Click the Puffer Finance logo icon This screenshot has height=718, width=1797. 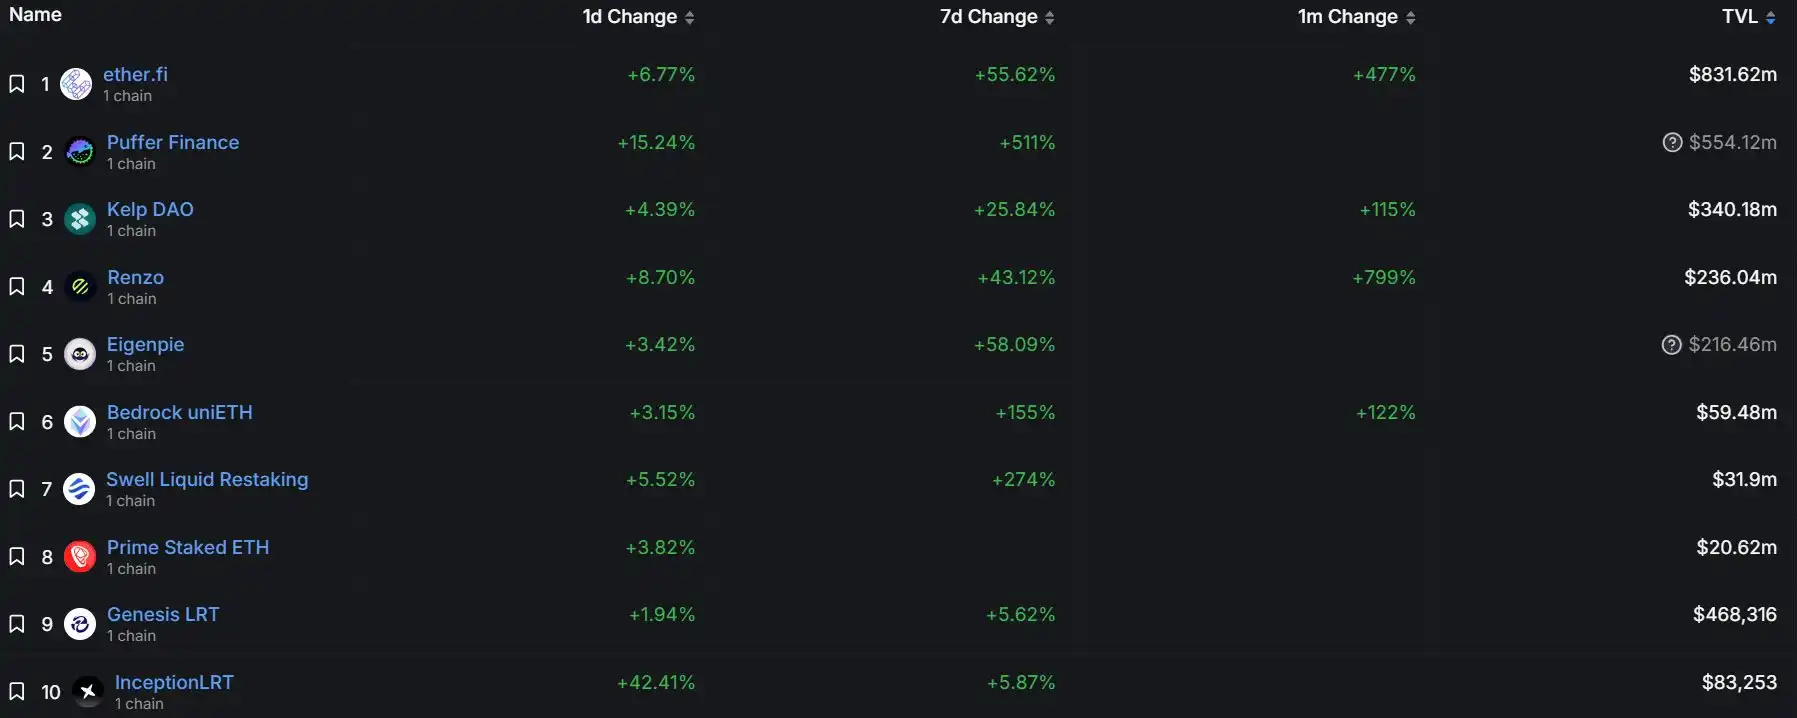80,152
